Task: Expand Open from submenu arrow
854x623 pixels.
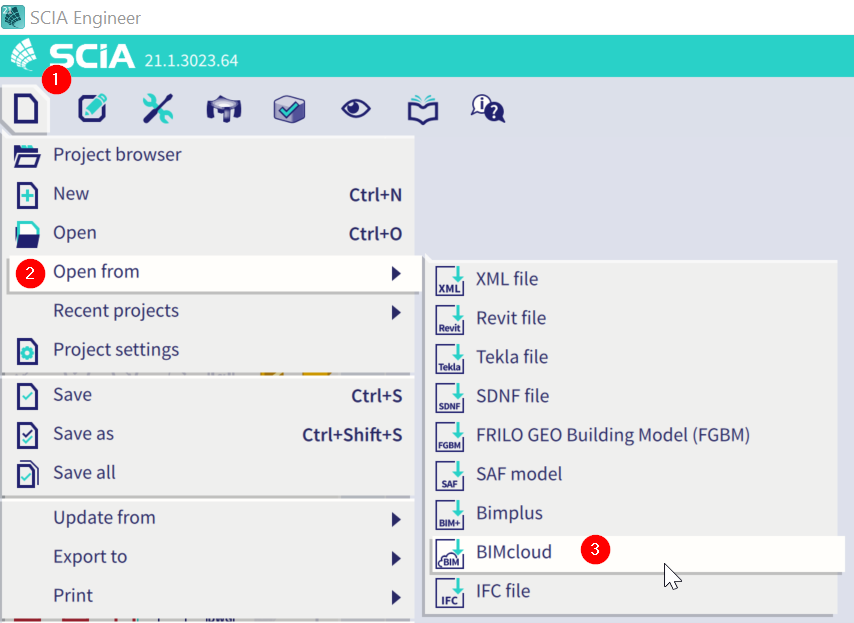Action: (x=396, y=273)
